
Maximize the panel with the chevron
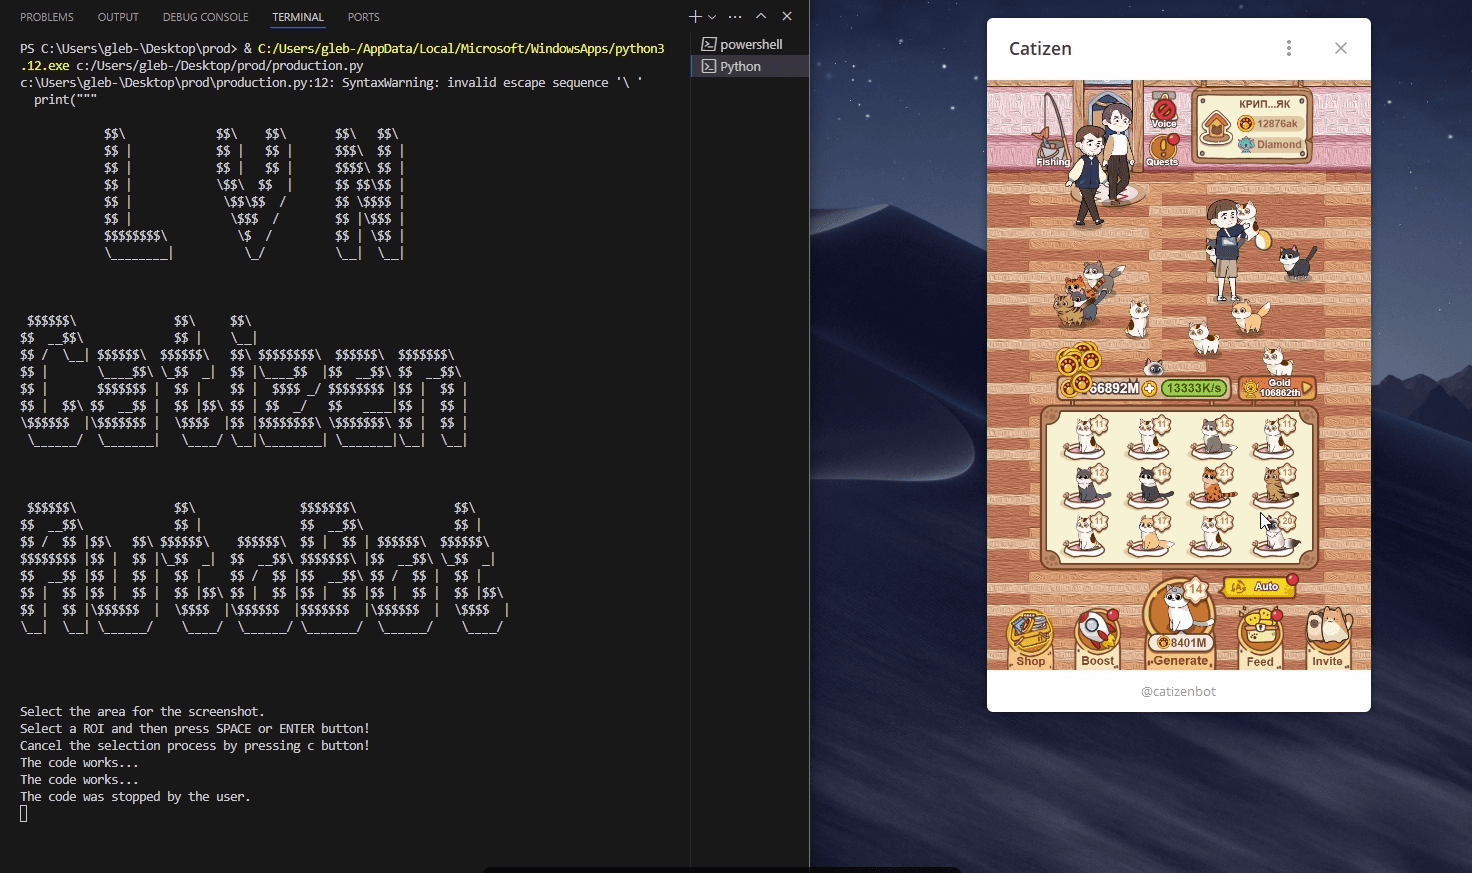click(762, 16)
